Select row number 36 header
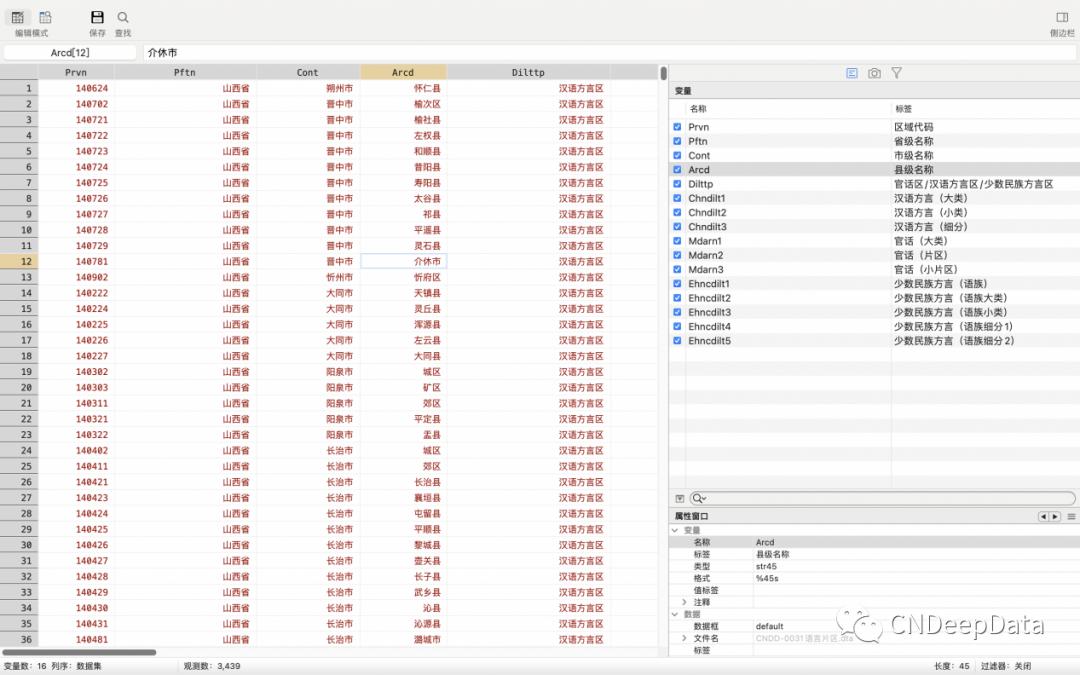Viewport: 1080px width, 675px height. pyautogui.click(x=19, y=640)
